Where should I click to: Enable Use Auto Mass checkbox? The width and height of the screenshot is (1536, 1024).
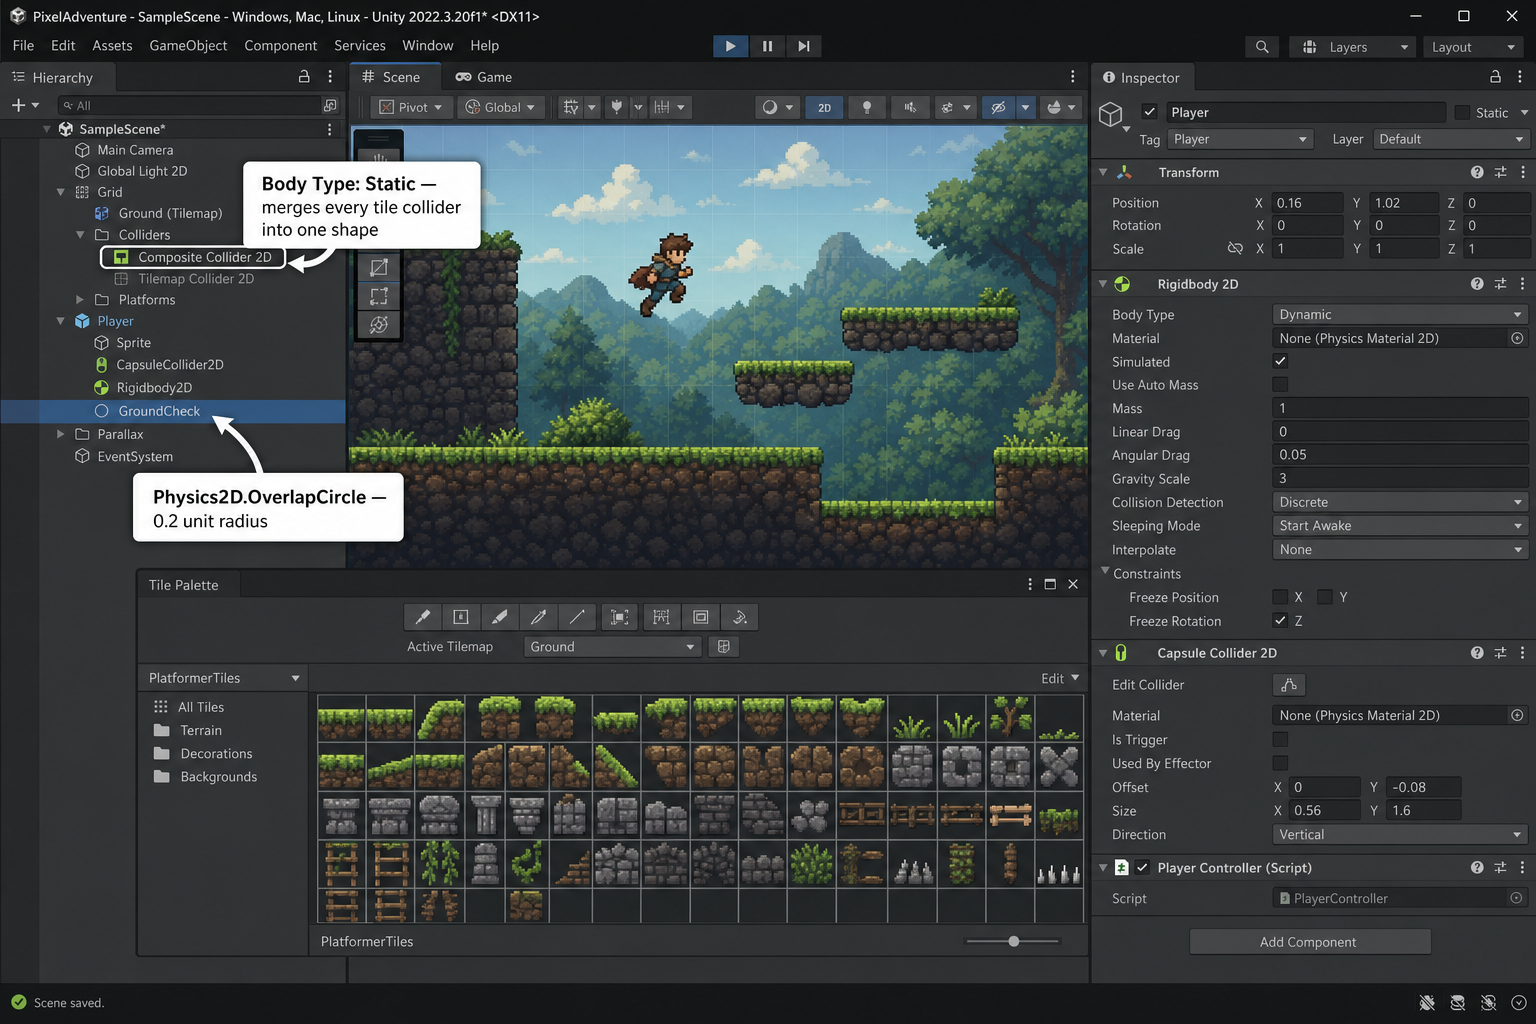[x=1280, y=385]
